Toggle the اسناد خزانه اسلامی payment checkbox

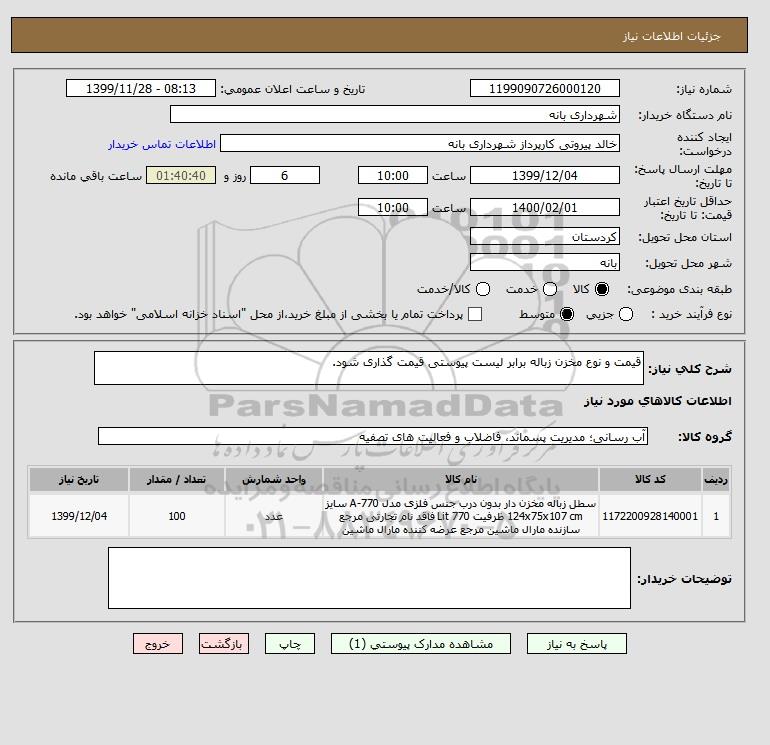[475, 314]
